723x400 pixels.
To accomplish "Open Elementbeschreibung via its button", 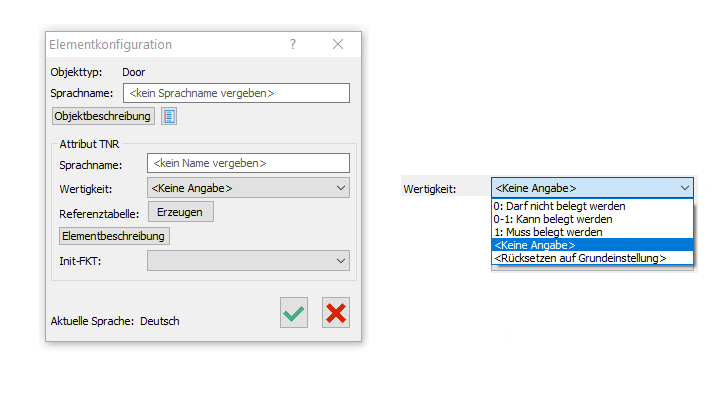I will [x=115, y=236].
